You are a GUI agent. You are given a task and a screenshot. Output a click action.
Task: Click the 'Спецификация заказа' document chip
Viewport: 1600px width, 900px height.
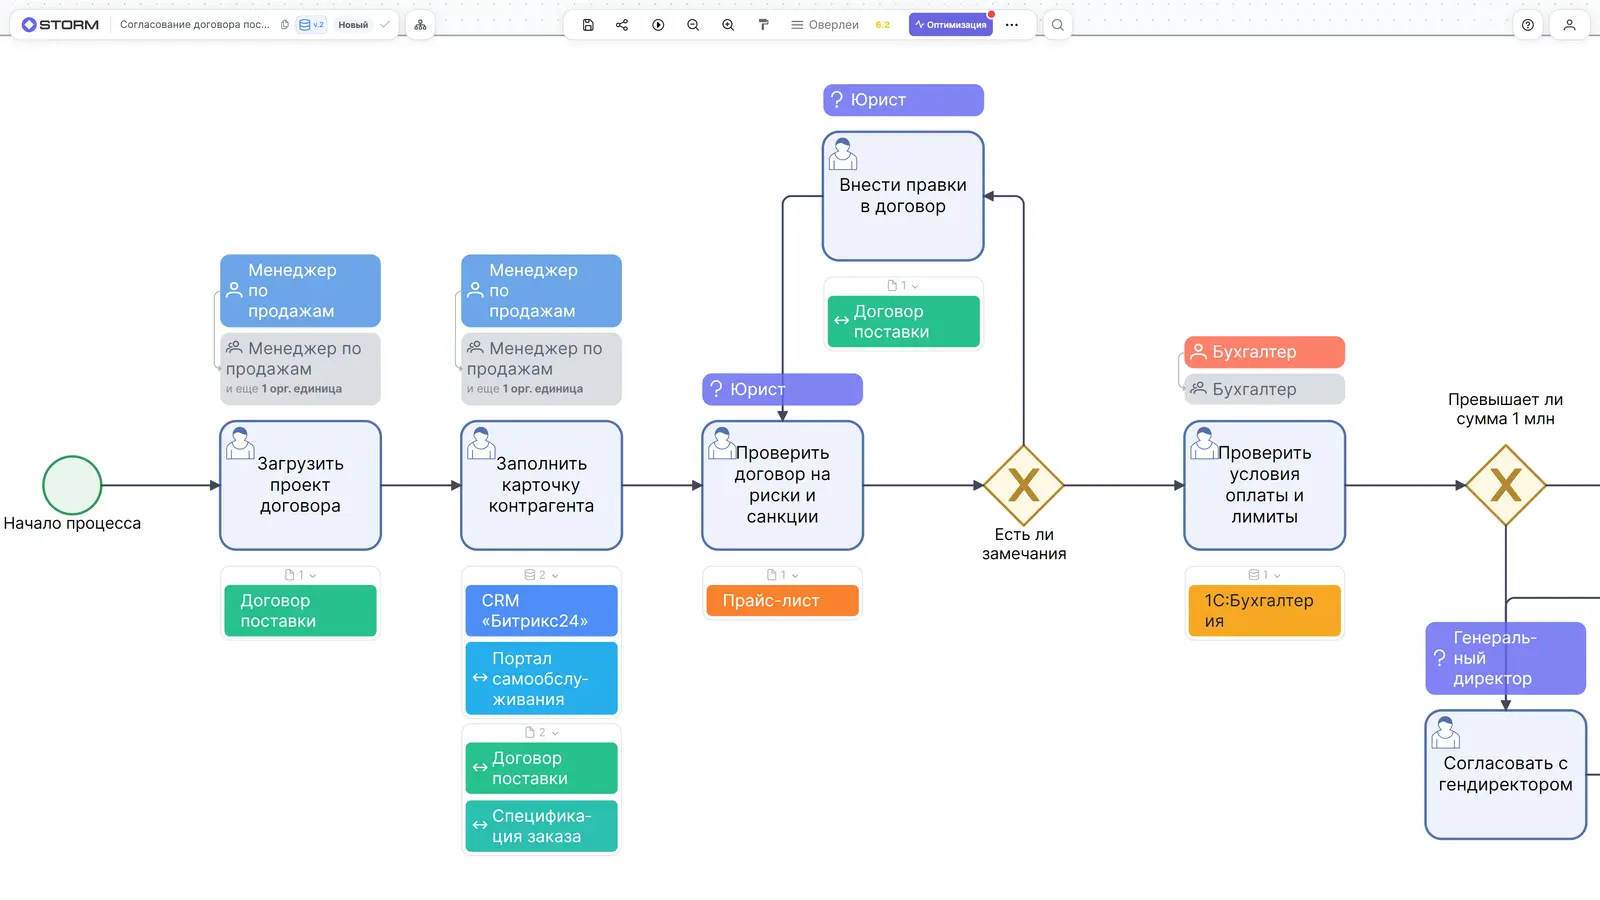point(541,826)
